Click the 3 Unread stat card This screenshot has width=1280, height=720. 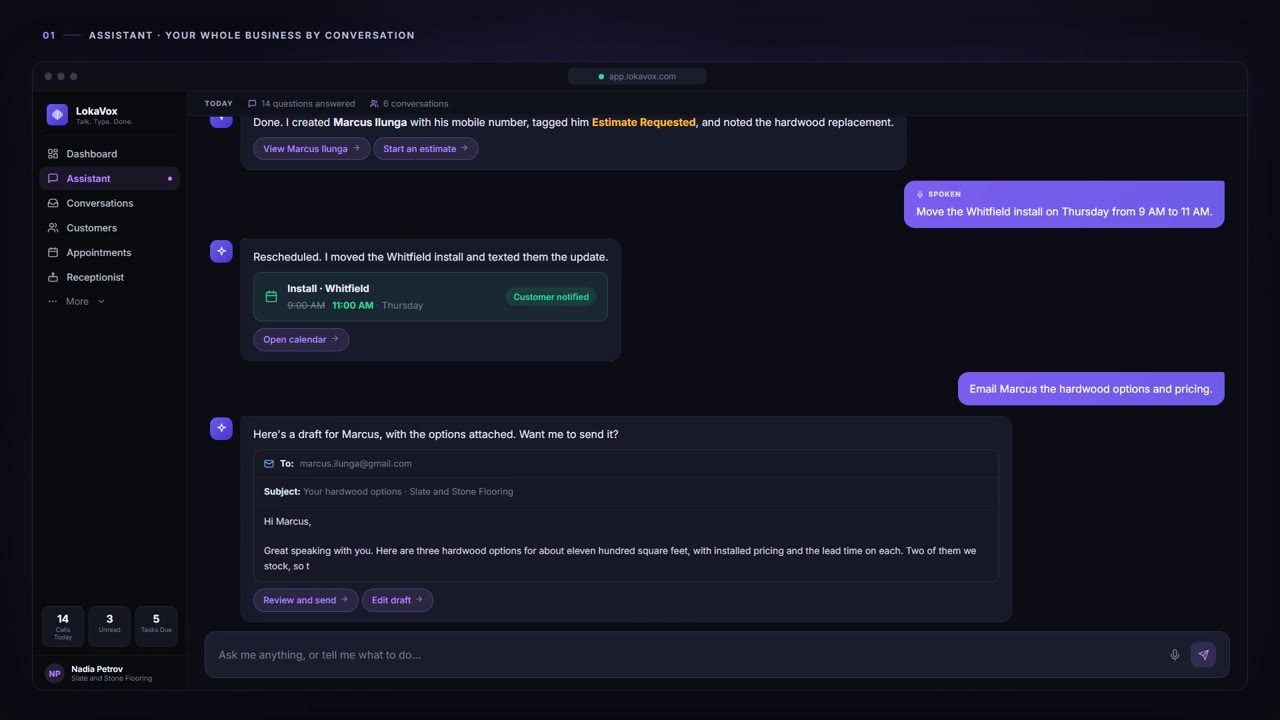pyautogui.click(x=109, y=626)
